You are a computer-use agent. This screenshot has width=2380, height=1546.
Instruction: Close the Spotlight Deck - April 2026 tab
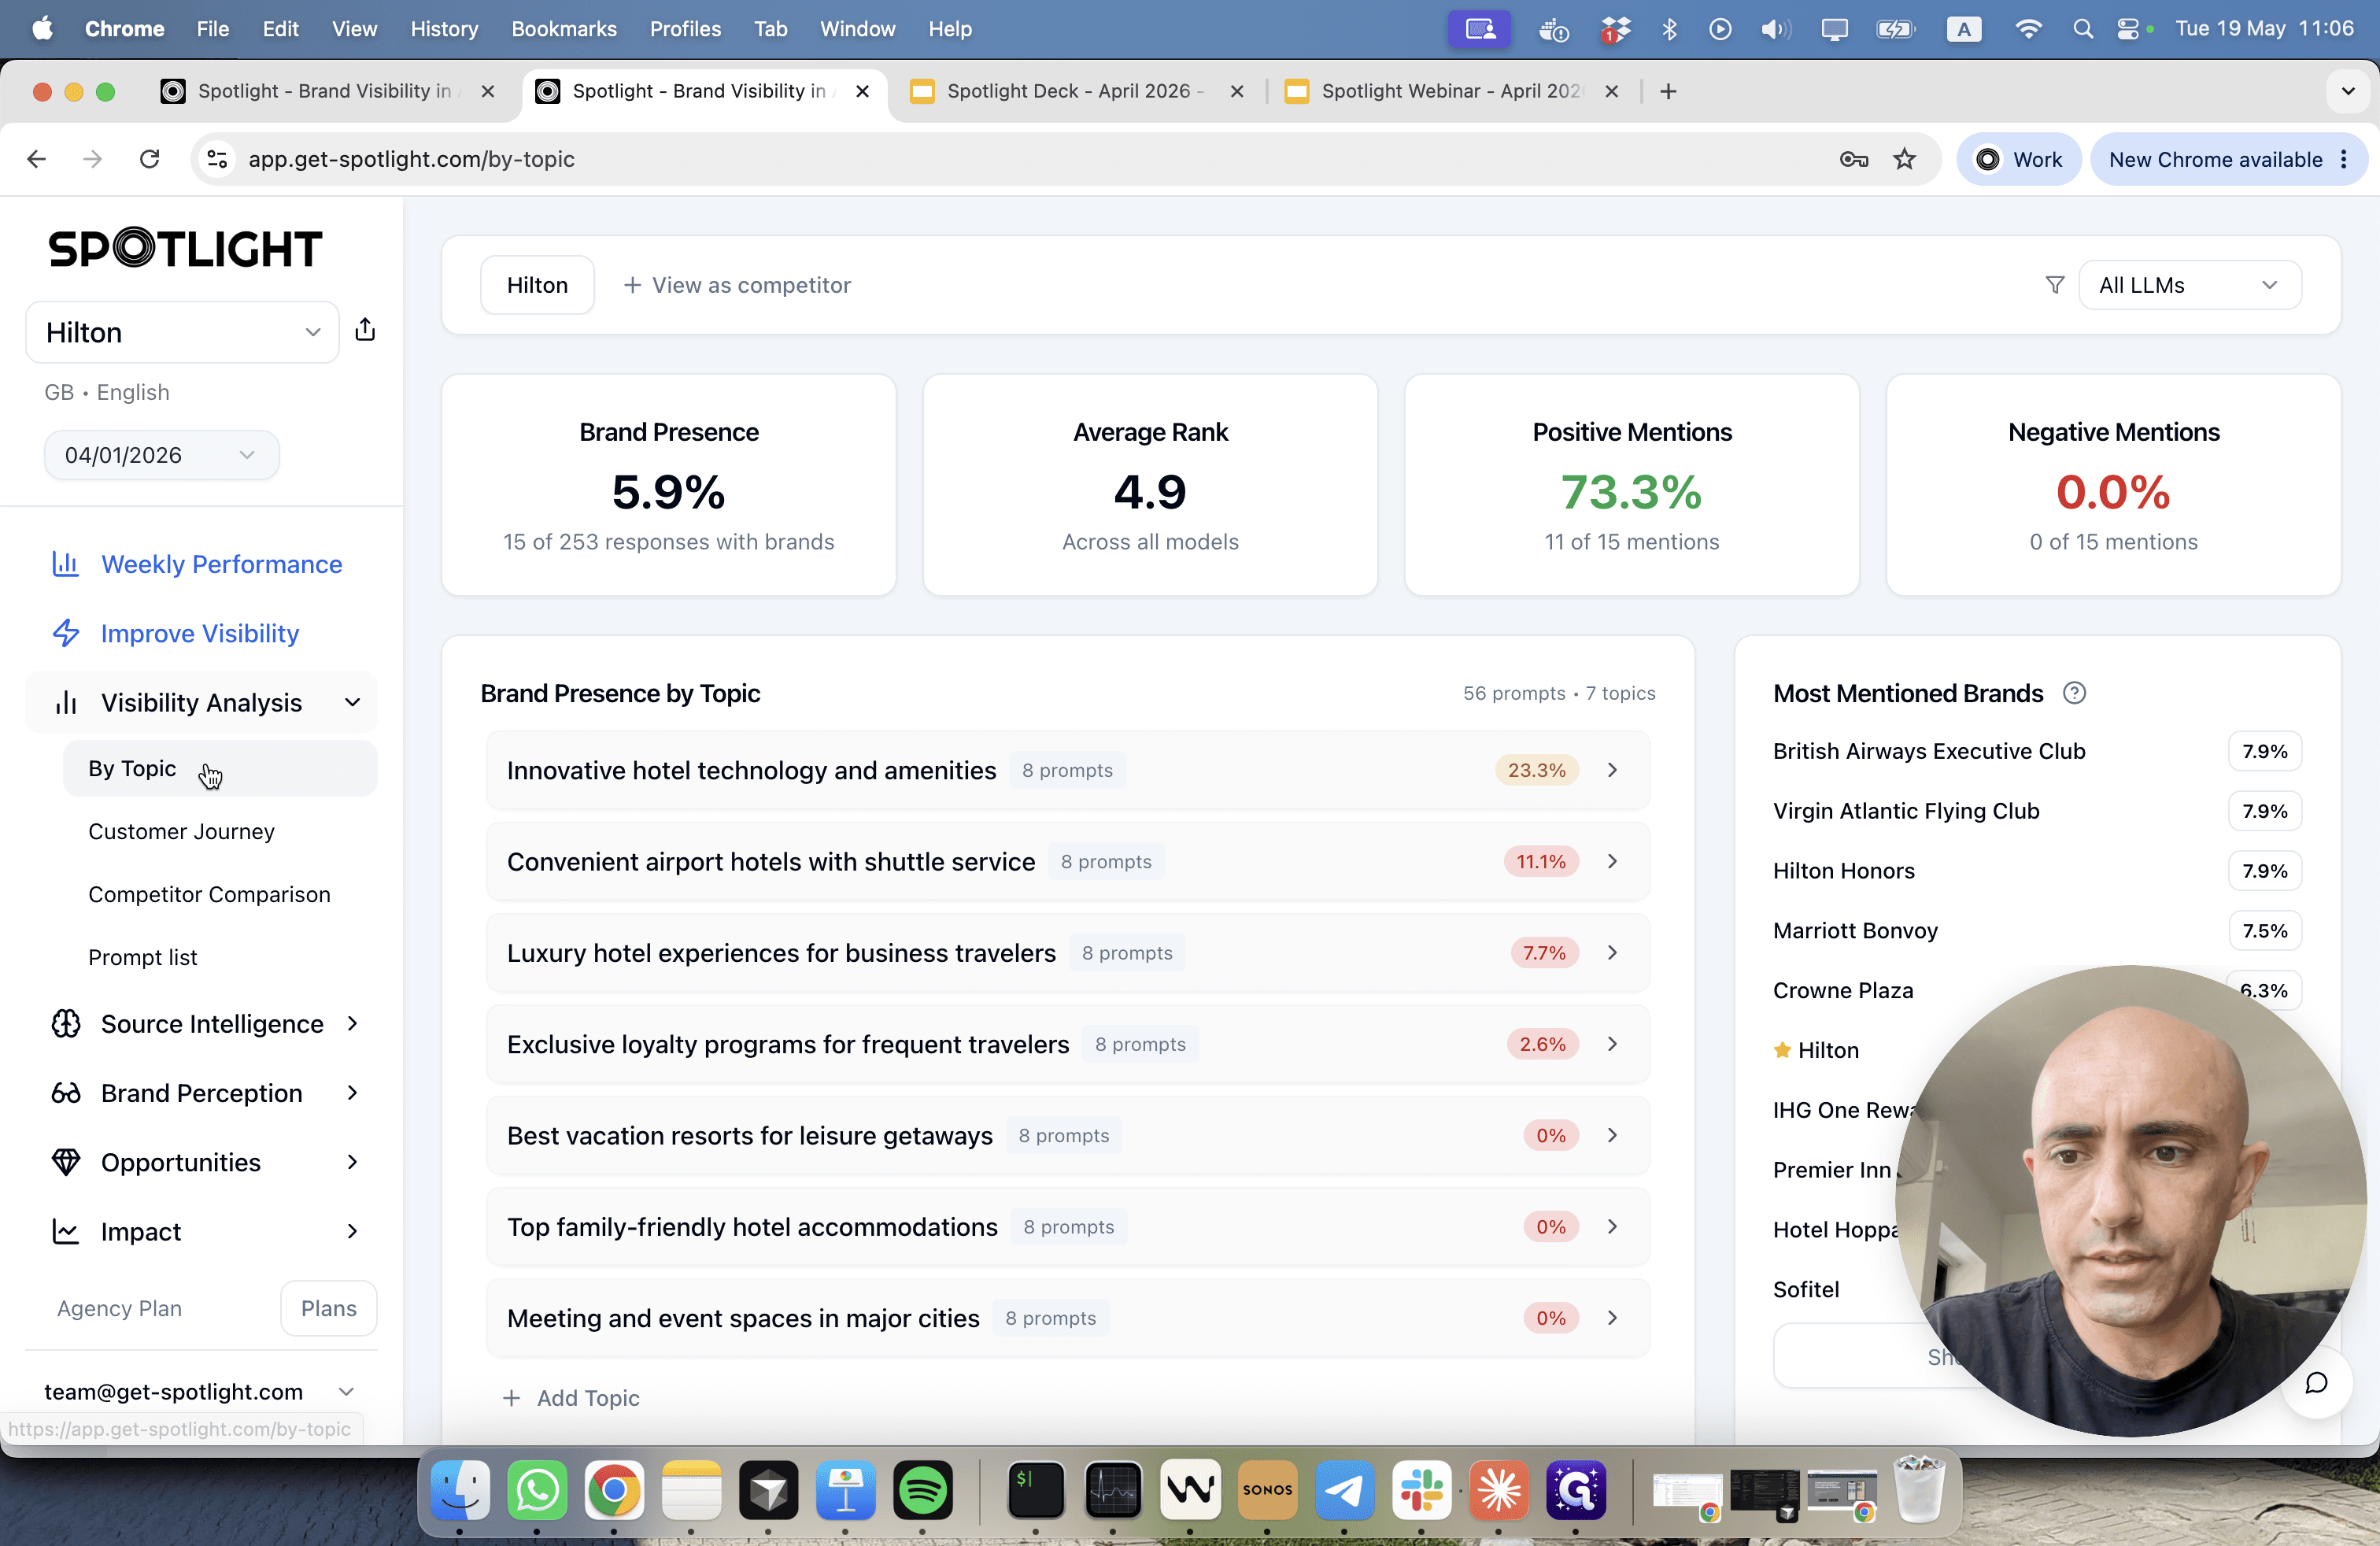pos(1236,91)
